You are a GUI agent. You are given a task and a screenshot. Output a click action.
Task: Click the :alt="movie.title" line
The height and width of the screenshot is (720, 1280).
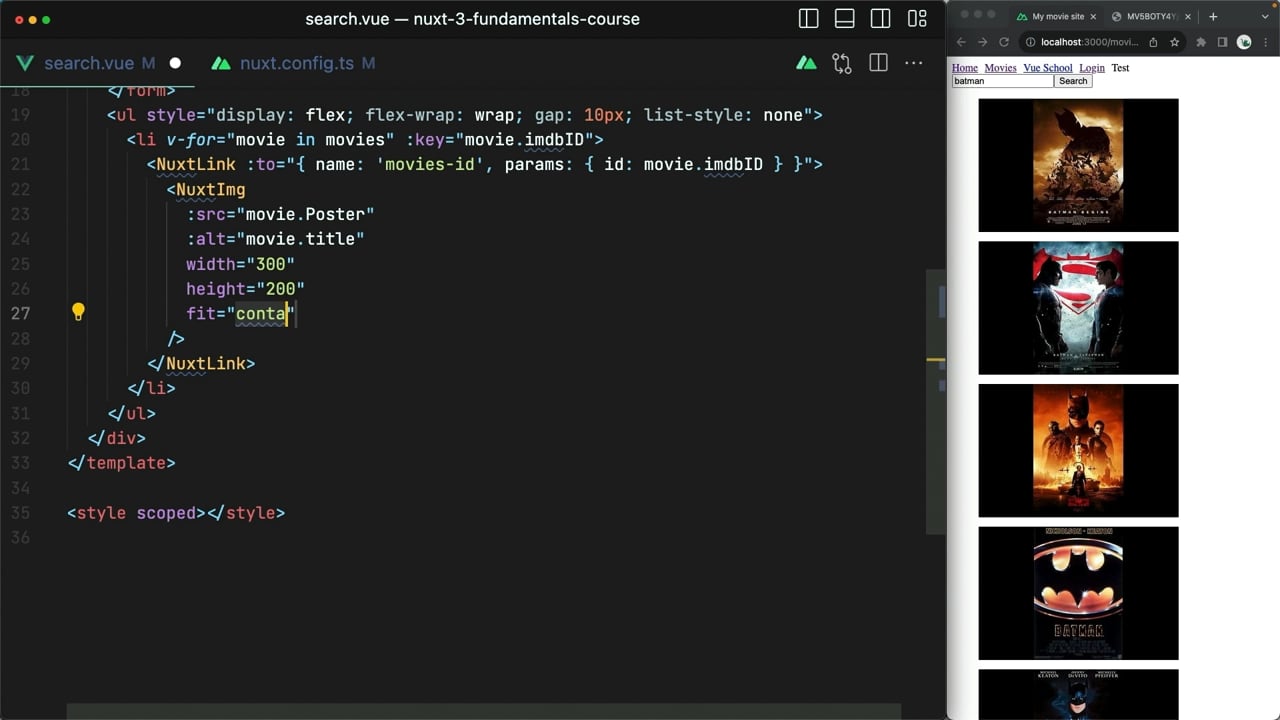[275, 239]
